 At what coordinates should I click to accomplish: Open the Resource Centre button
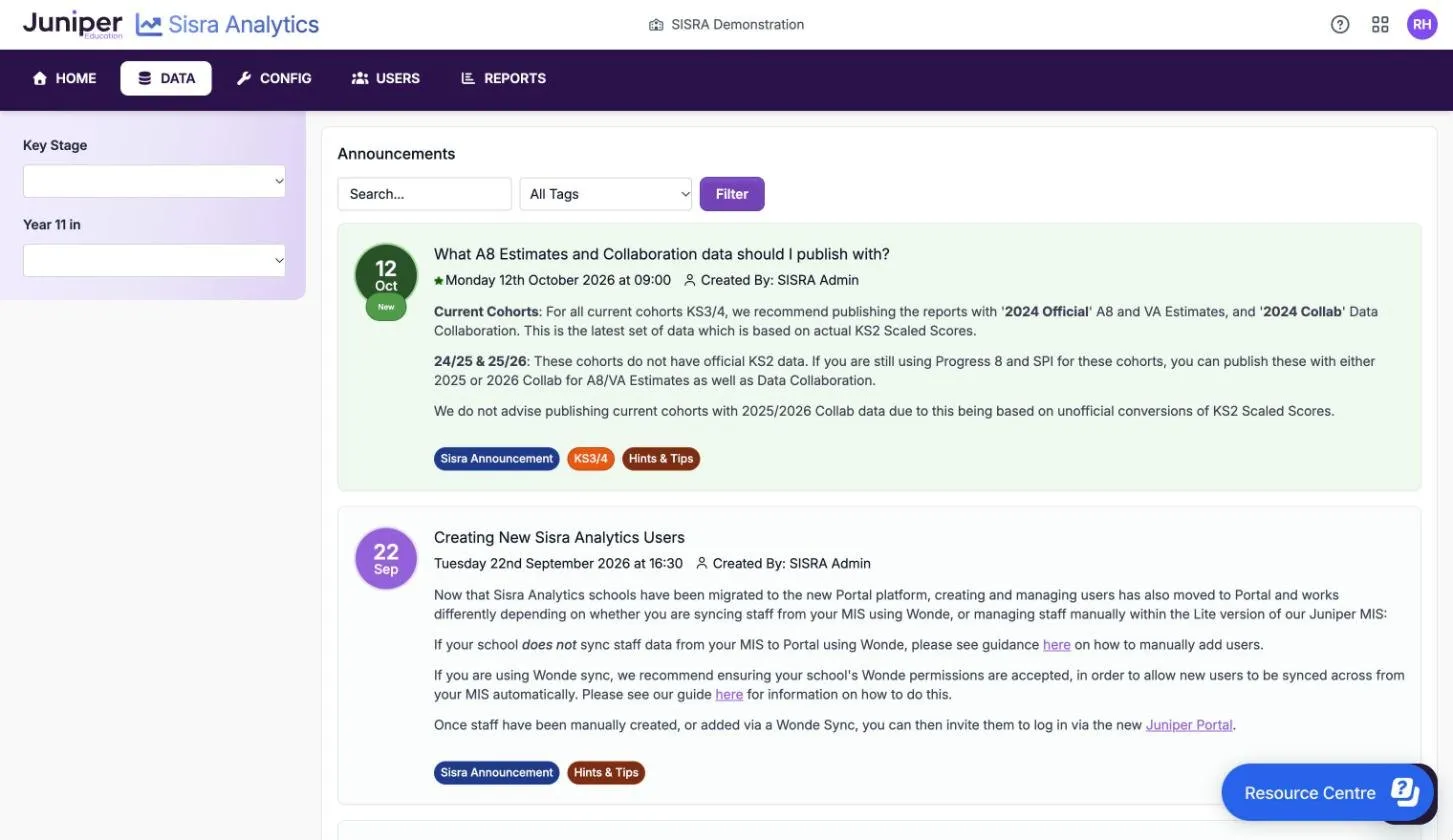coord(1328,793)
